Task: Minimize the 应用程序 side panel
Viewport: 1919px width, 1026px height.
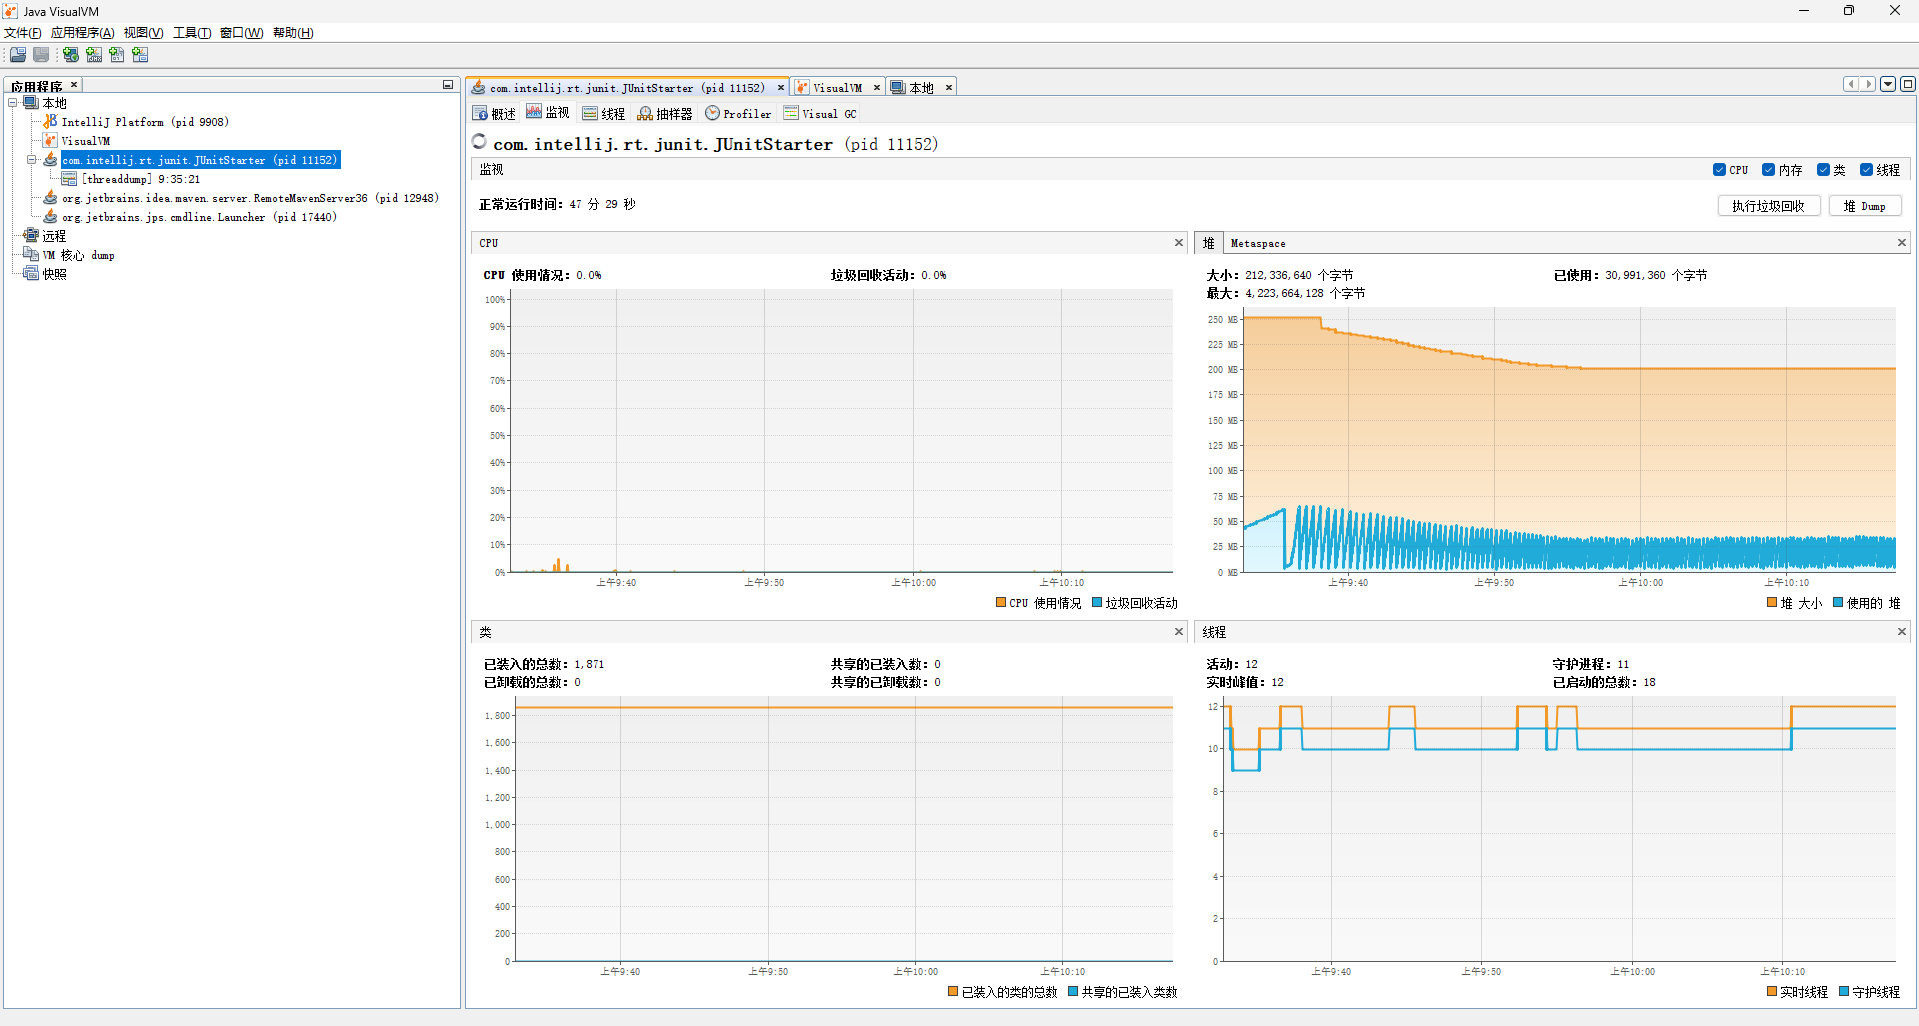Action: (448, 85)
